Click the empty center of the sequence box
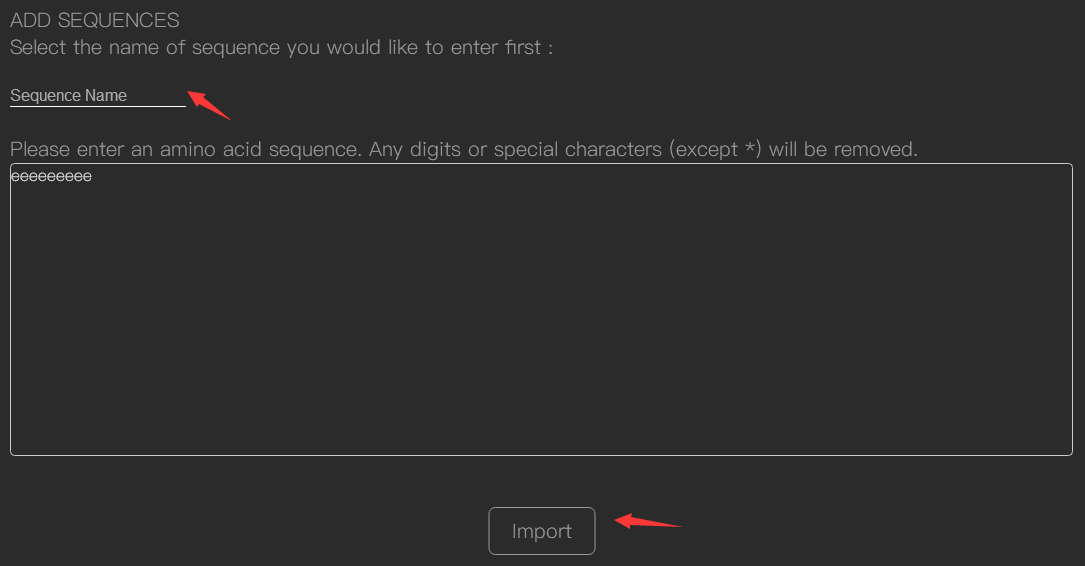 coord(541,309)
